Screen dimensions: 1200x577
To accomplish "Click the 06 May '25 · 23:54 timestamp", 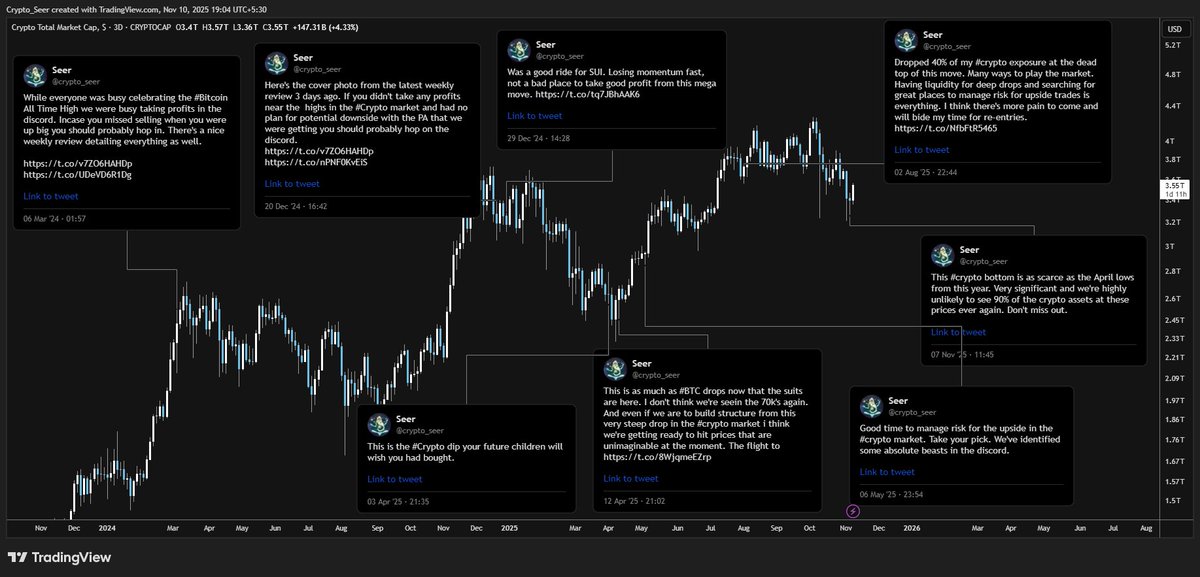I will (891, 494).
